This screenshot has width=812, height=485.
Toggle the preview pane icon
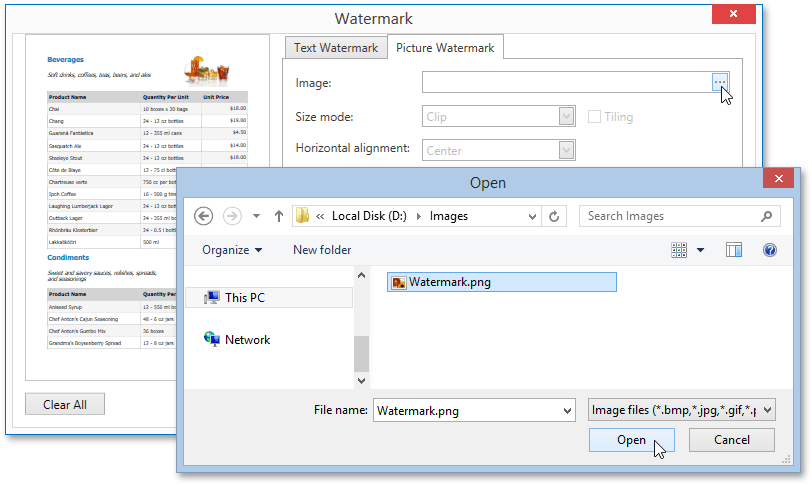[x=734, y=250]
